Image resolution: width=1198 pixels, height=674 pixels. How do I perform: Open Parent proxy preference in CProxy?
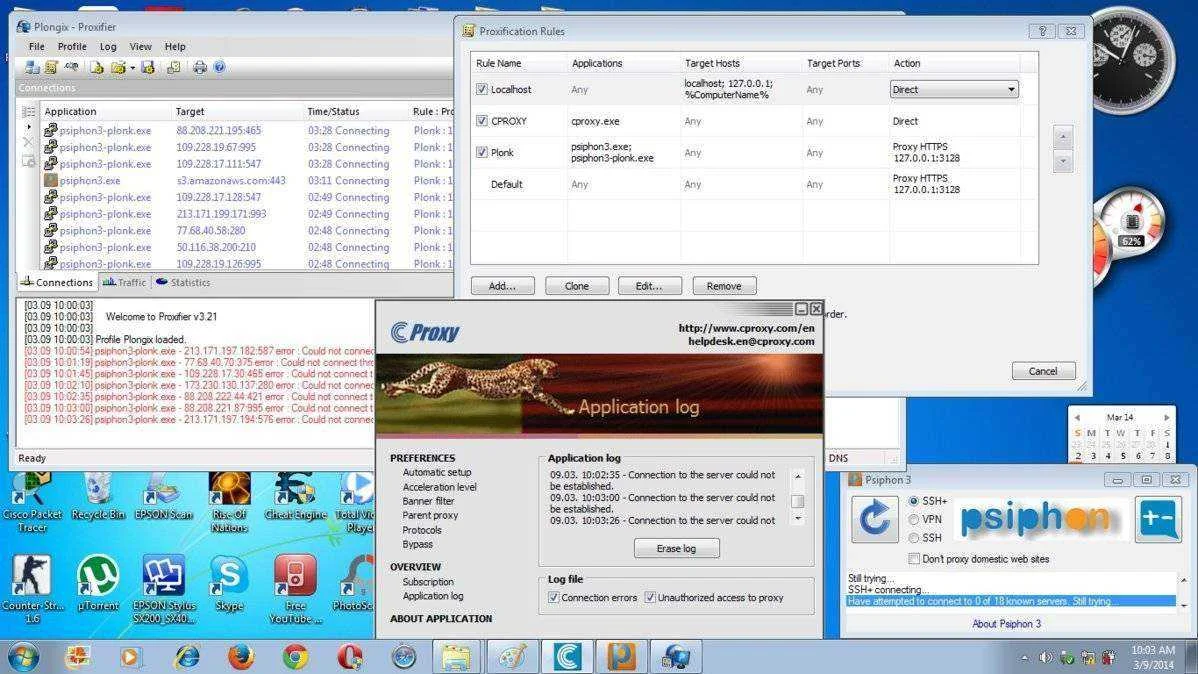[x=430, y=516]
